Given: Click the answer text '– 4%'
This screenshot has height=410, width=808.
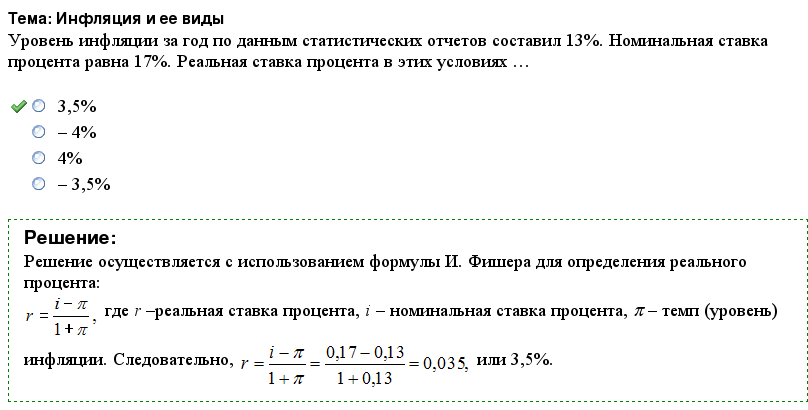Looking at the screenshot, I should pos(77,132).
